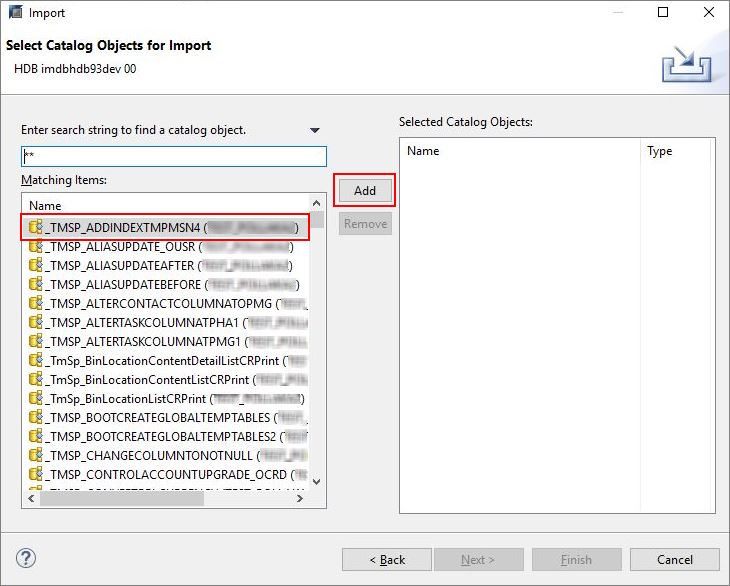Click icon of _TmSp_BinLocationListCRPrint

pos(36,398)
